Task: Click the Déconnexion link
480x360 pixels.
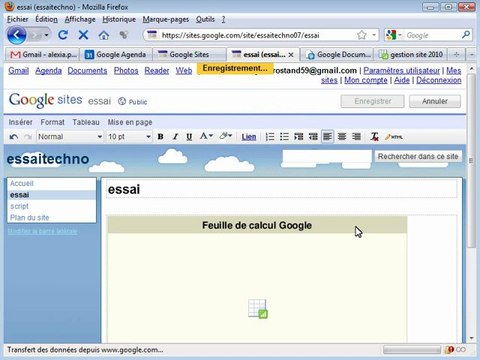Action: [439, 80]
